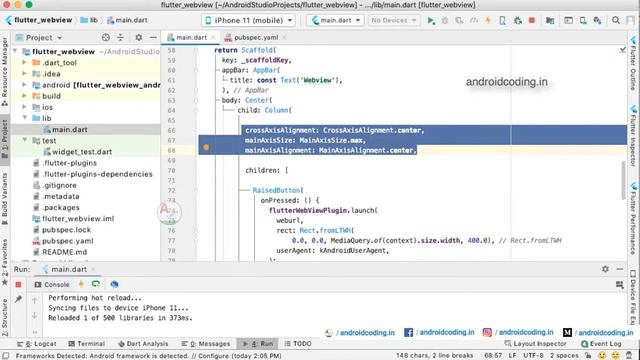Open the TODO tool window tab
640x360 pixels.
coord(298,344)
